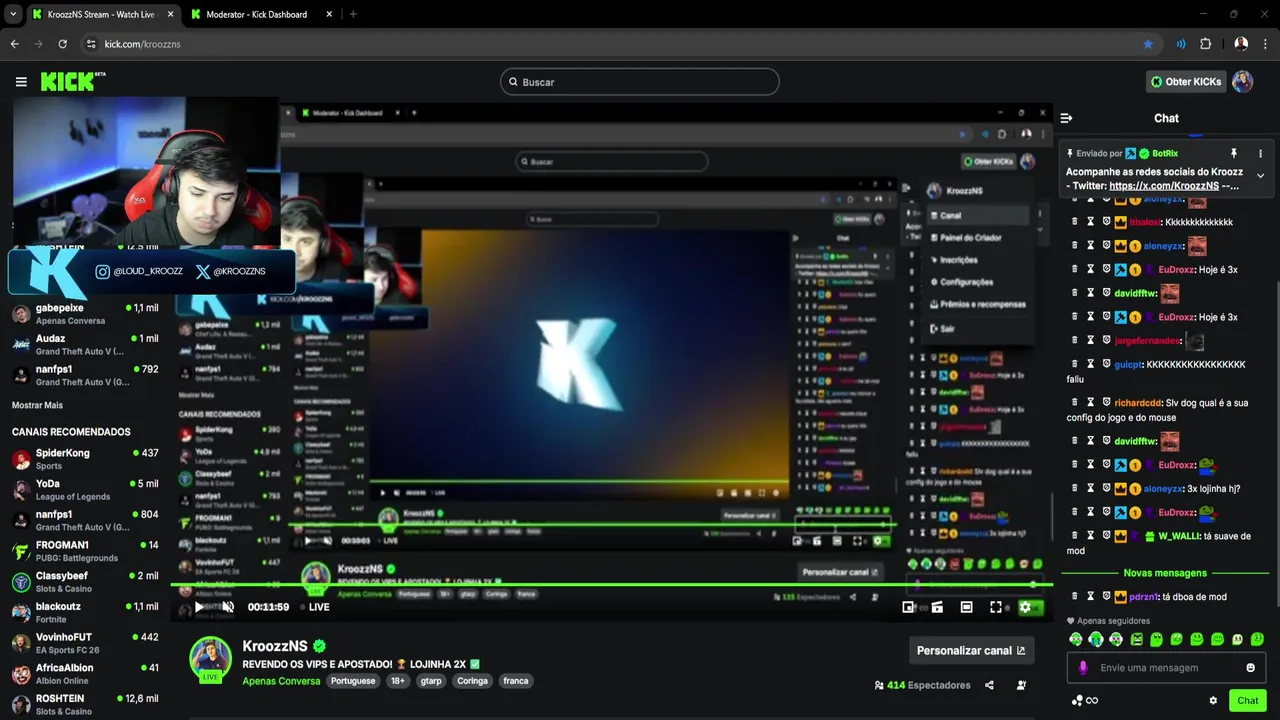
Task: Click the KICK logo to go home
Action: coord(72,81)
